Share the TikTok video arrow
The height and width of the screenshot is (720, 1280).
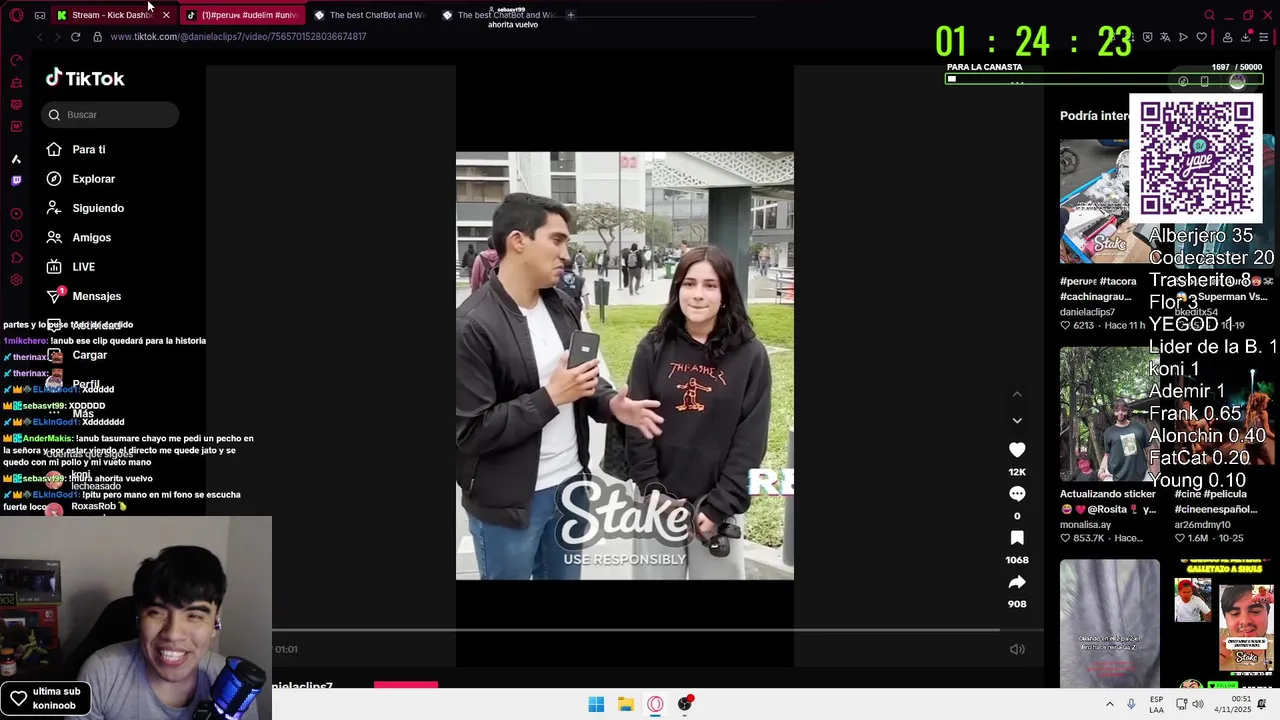tap(1017, 582)
